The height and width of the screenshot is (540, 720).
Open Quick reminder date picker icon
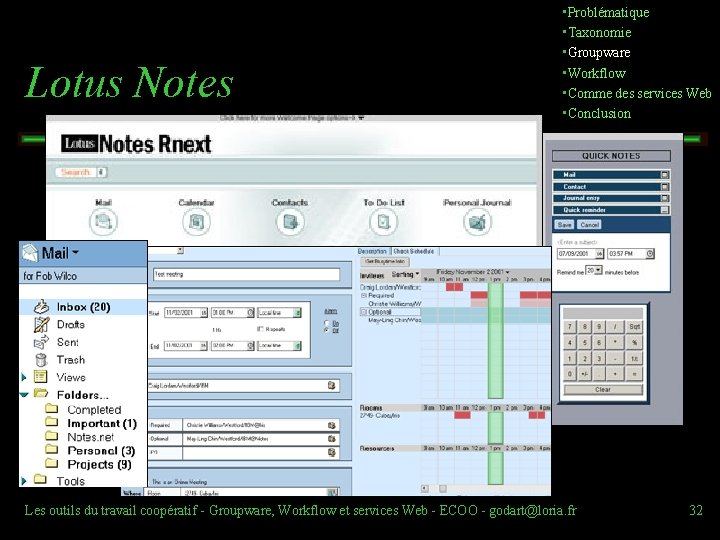click(x=599, y=253)
